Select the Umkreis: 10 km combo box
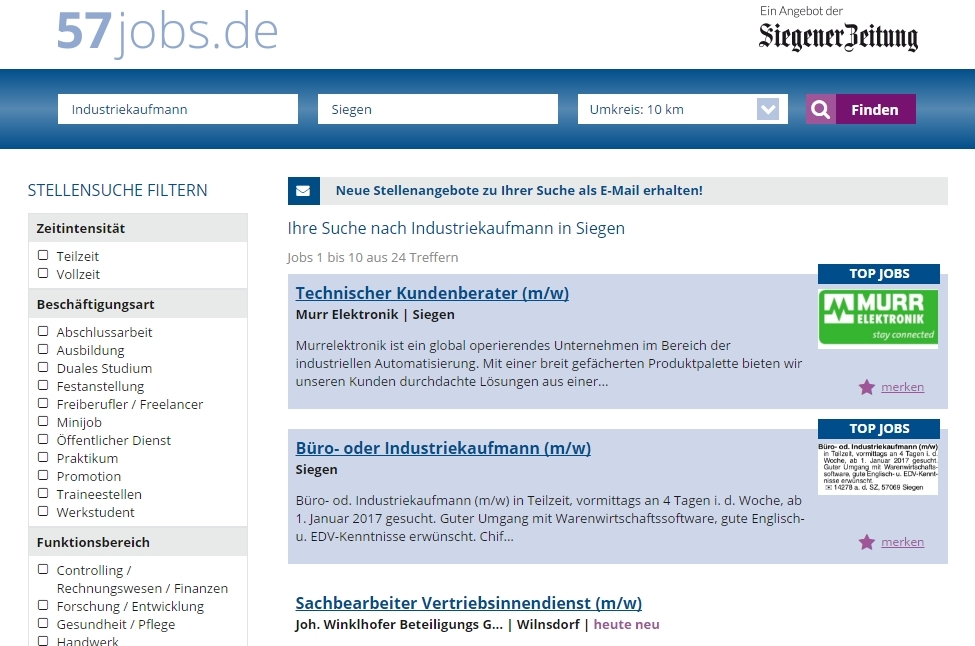The image size is (975, 646). click(683, 109)
